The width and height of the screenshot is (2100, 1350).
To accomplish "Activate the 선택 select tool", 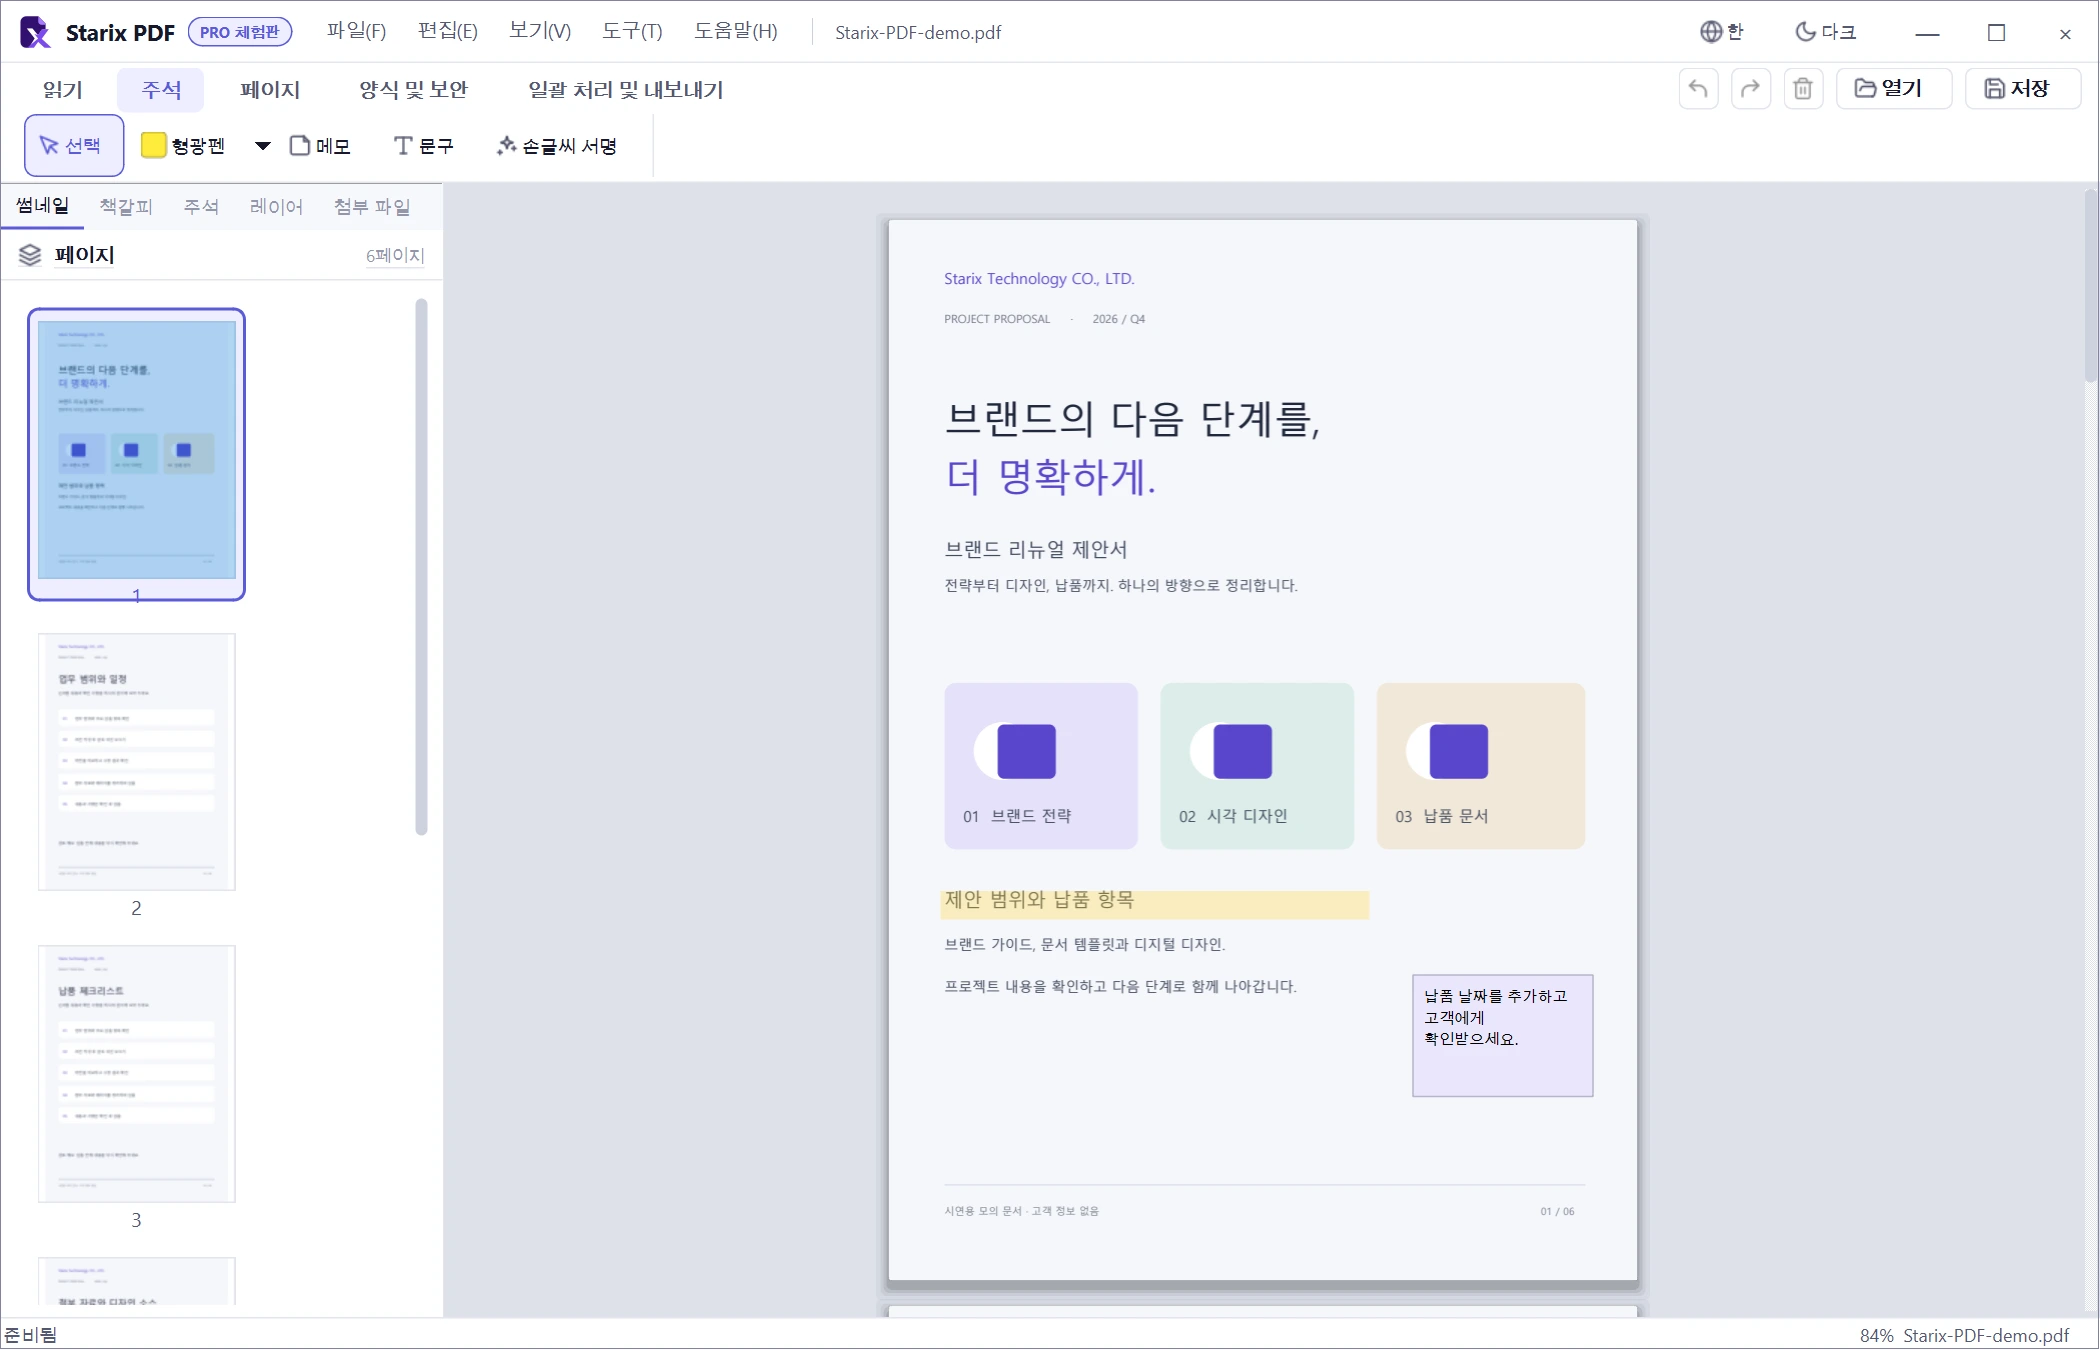I will coord(74,146).
